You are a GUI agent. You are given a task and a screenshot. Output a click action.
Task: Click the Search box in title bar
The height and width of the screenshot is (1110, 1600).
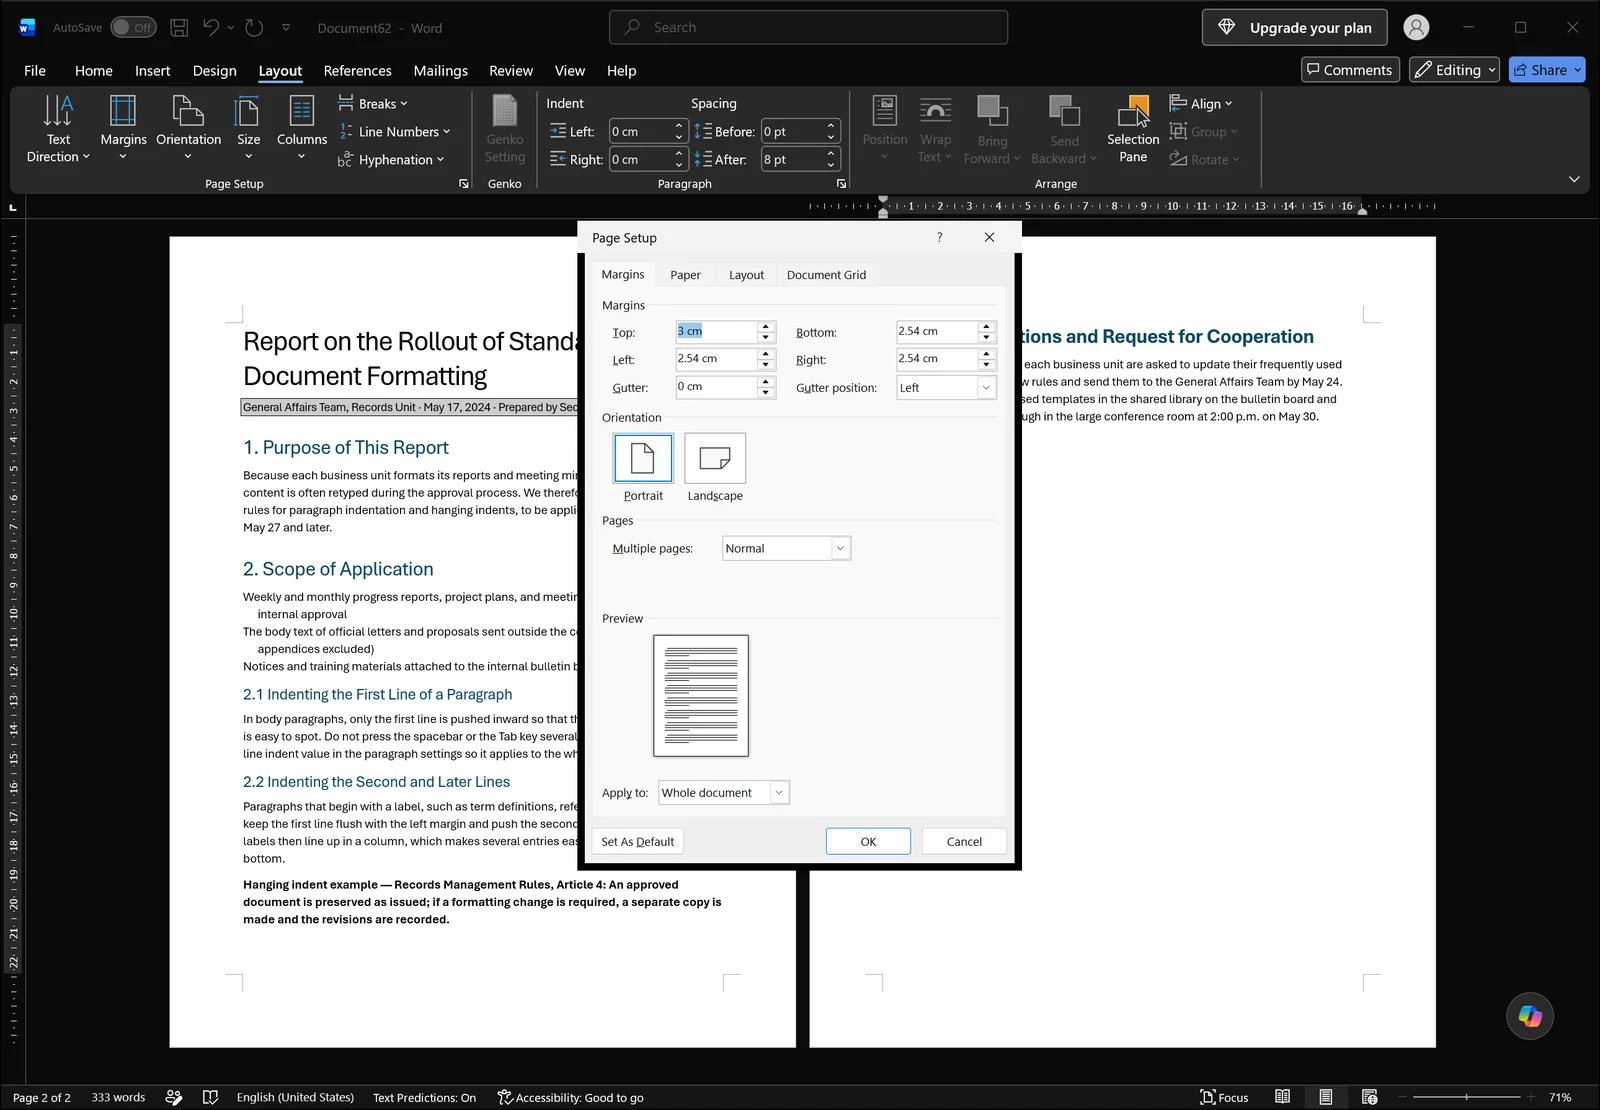click(808, 28)
